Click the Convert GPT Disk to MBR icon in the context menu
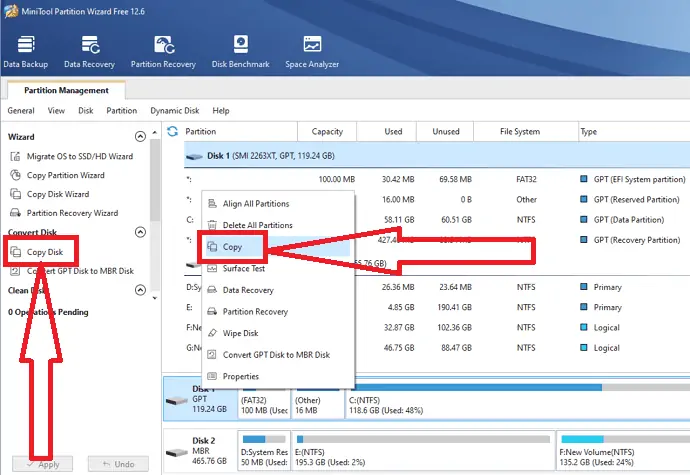 pyautogui.click(x=212, y=354)
